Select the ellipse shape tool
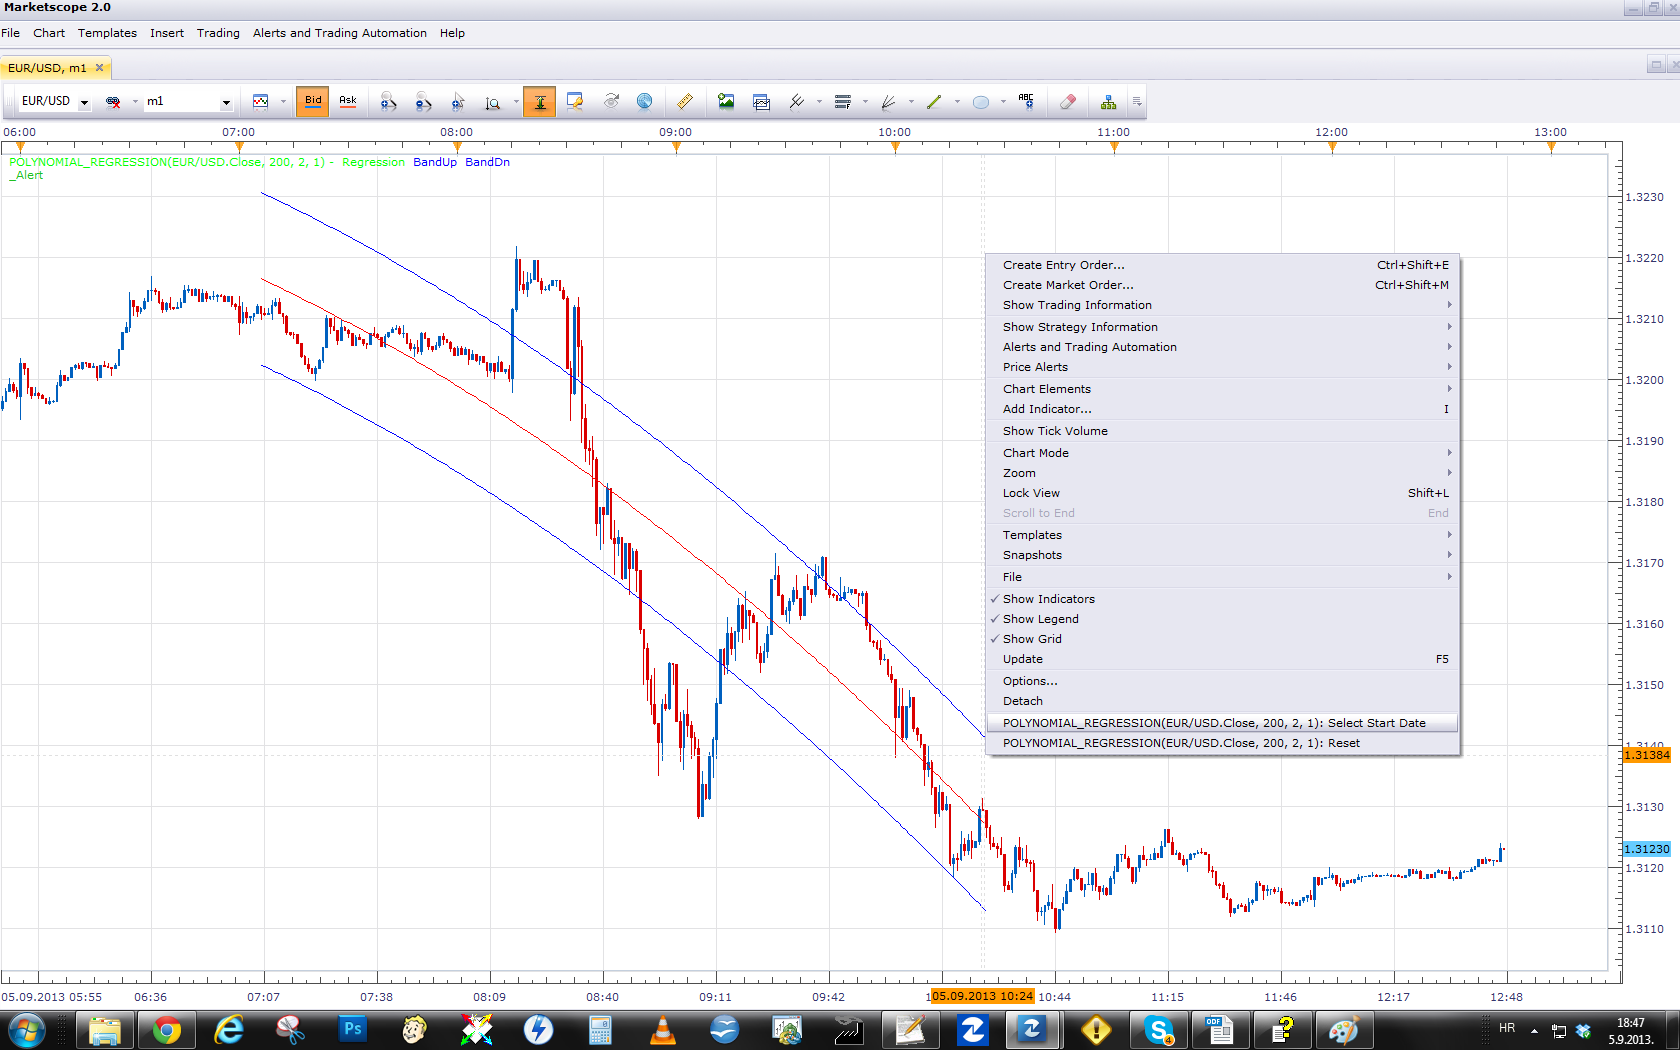Screen dimensions: 1680x1050 (981, 102)
